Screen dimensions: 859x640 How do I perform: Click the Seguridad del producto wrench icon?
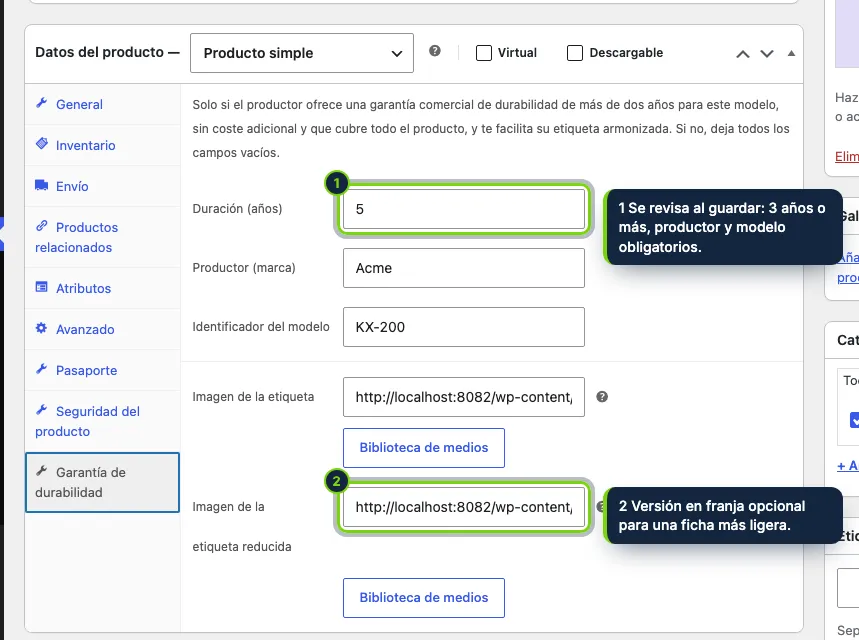tap(42, 409)
